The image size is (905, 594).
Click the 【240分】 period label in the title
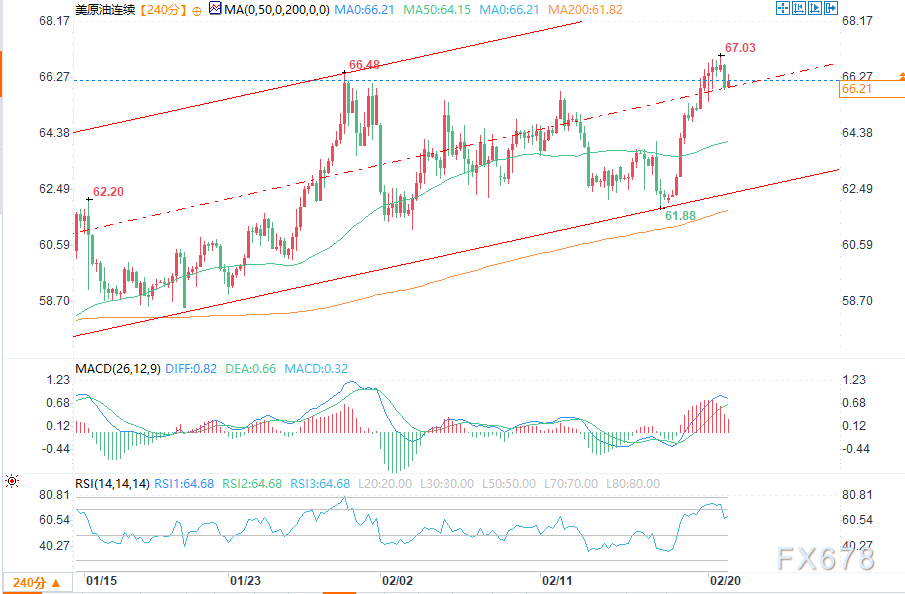tap(160, 10)
